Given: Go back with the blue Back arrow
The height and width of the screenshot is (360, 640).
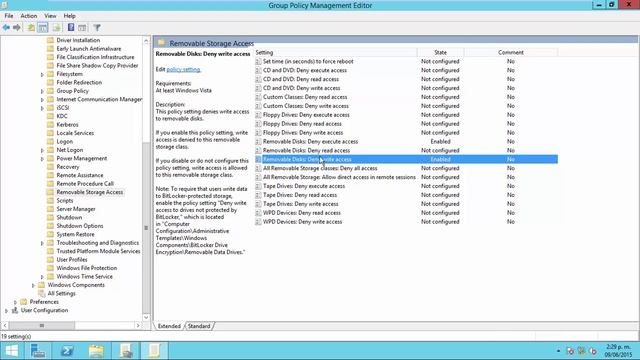Looking at the screenshot, I should pyautogui.click(x=6, y=28).
